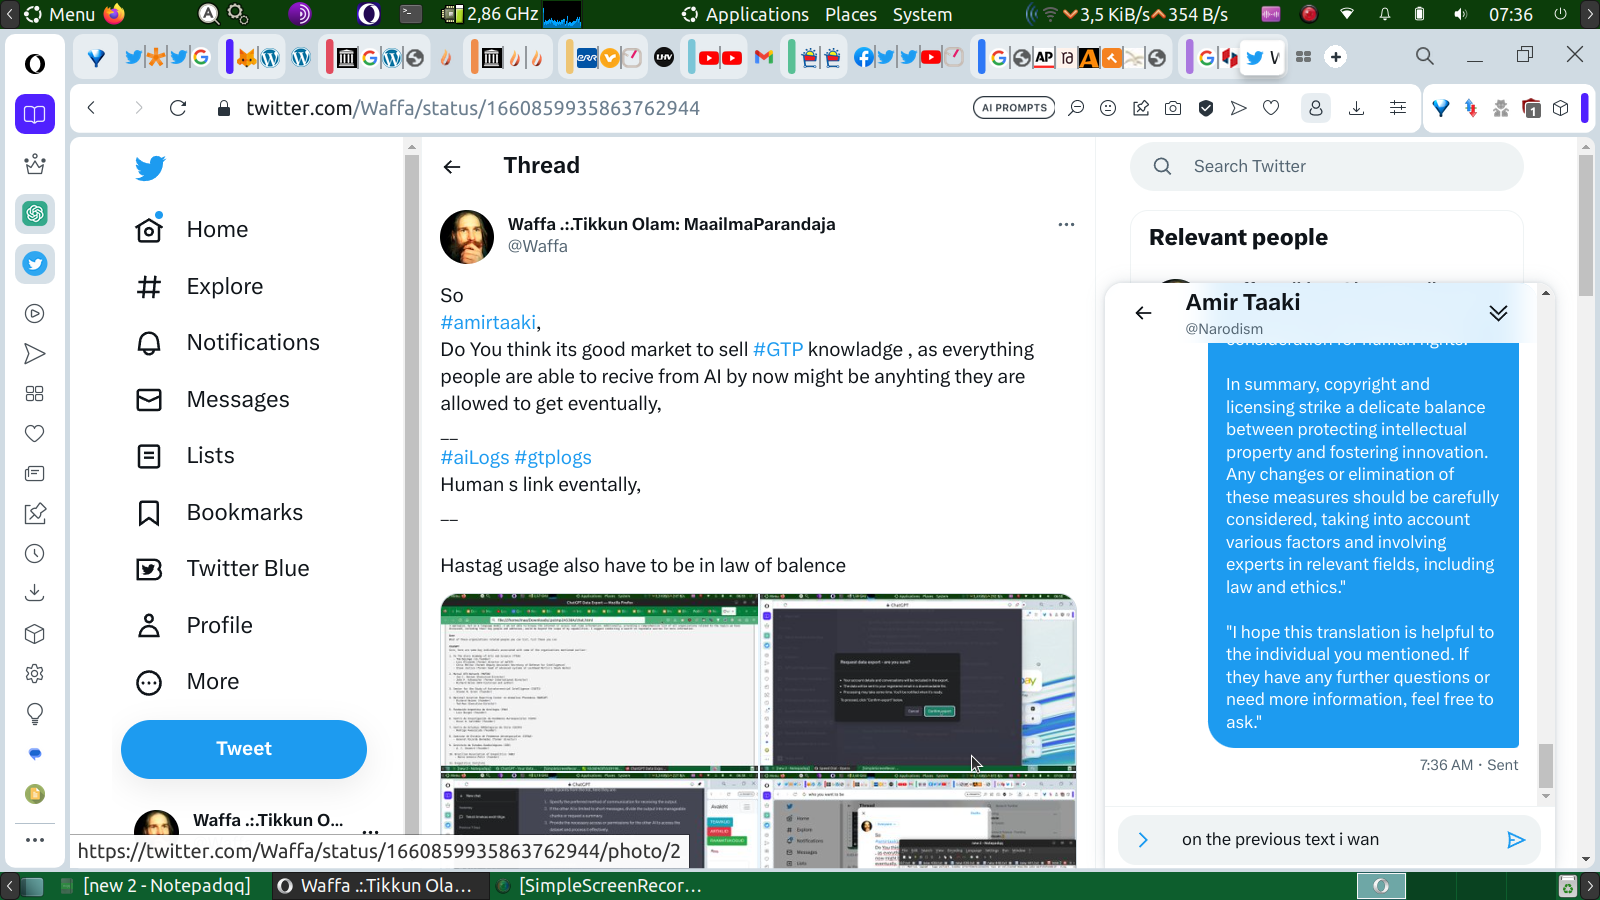Open ChatGPT in Opera sidebar

pyautogui.click(x=35, y=214)
